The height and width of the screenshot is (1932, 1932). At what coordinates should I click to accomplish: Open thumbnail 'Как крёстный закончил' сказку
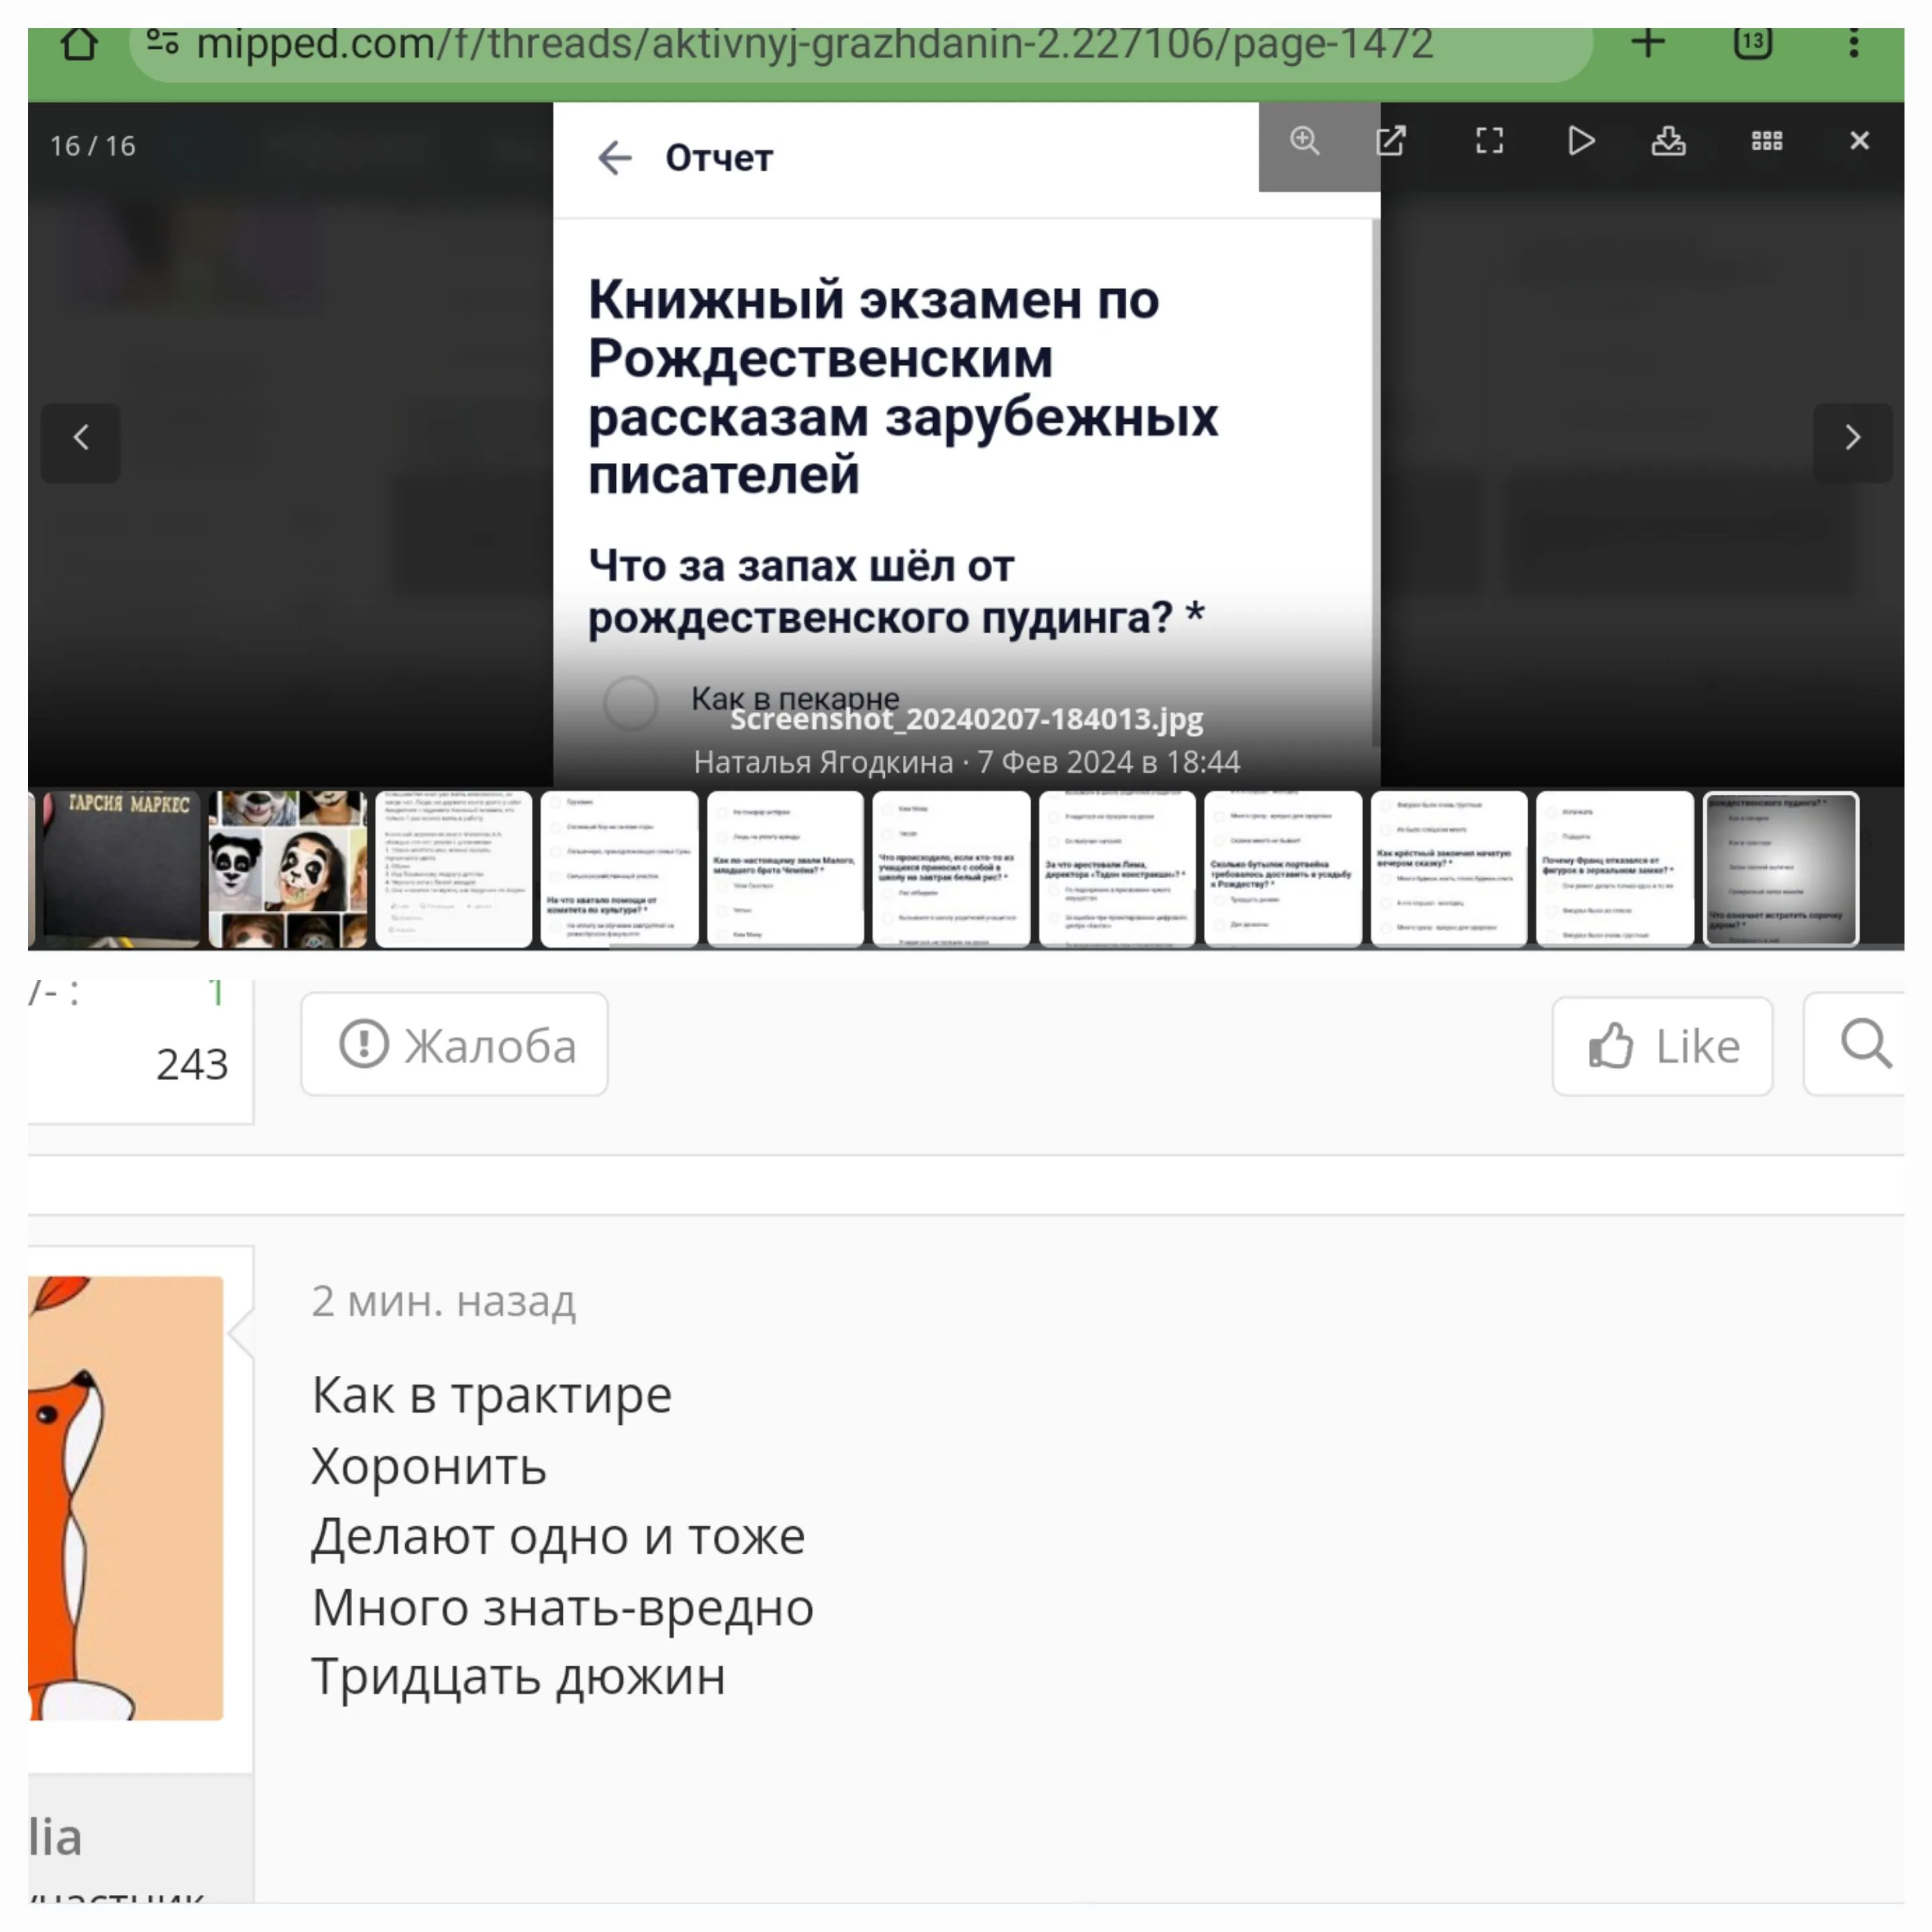coord(1450,868)
